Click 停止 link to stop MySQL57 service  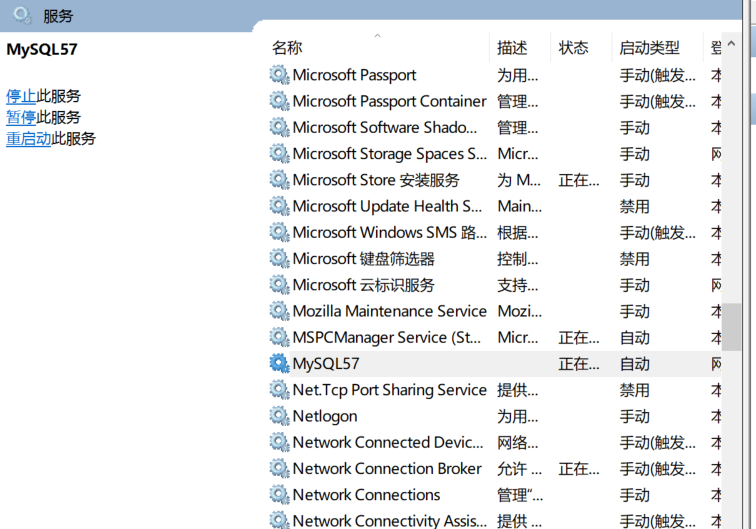point(21,96)
